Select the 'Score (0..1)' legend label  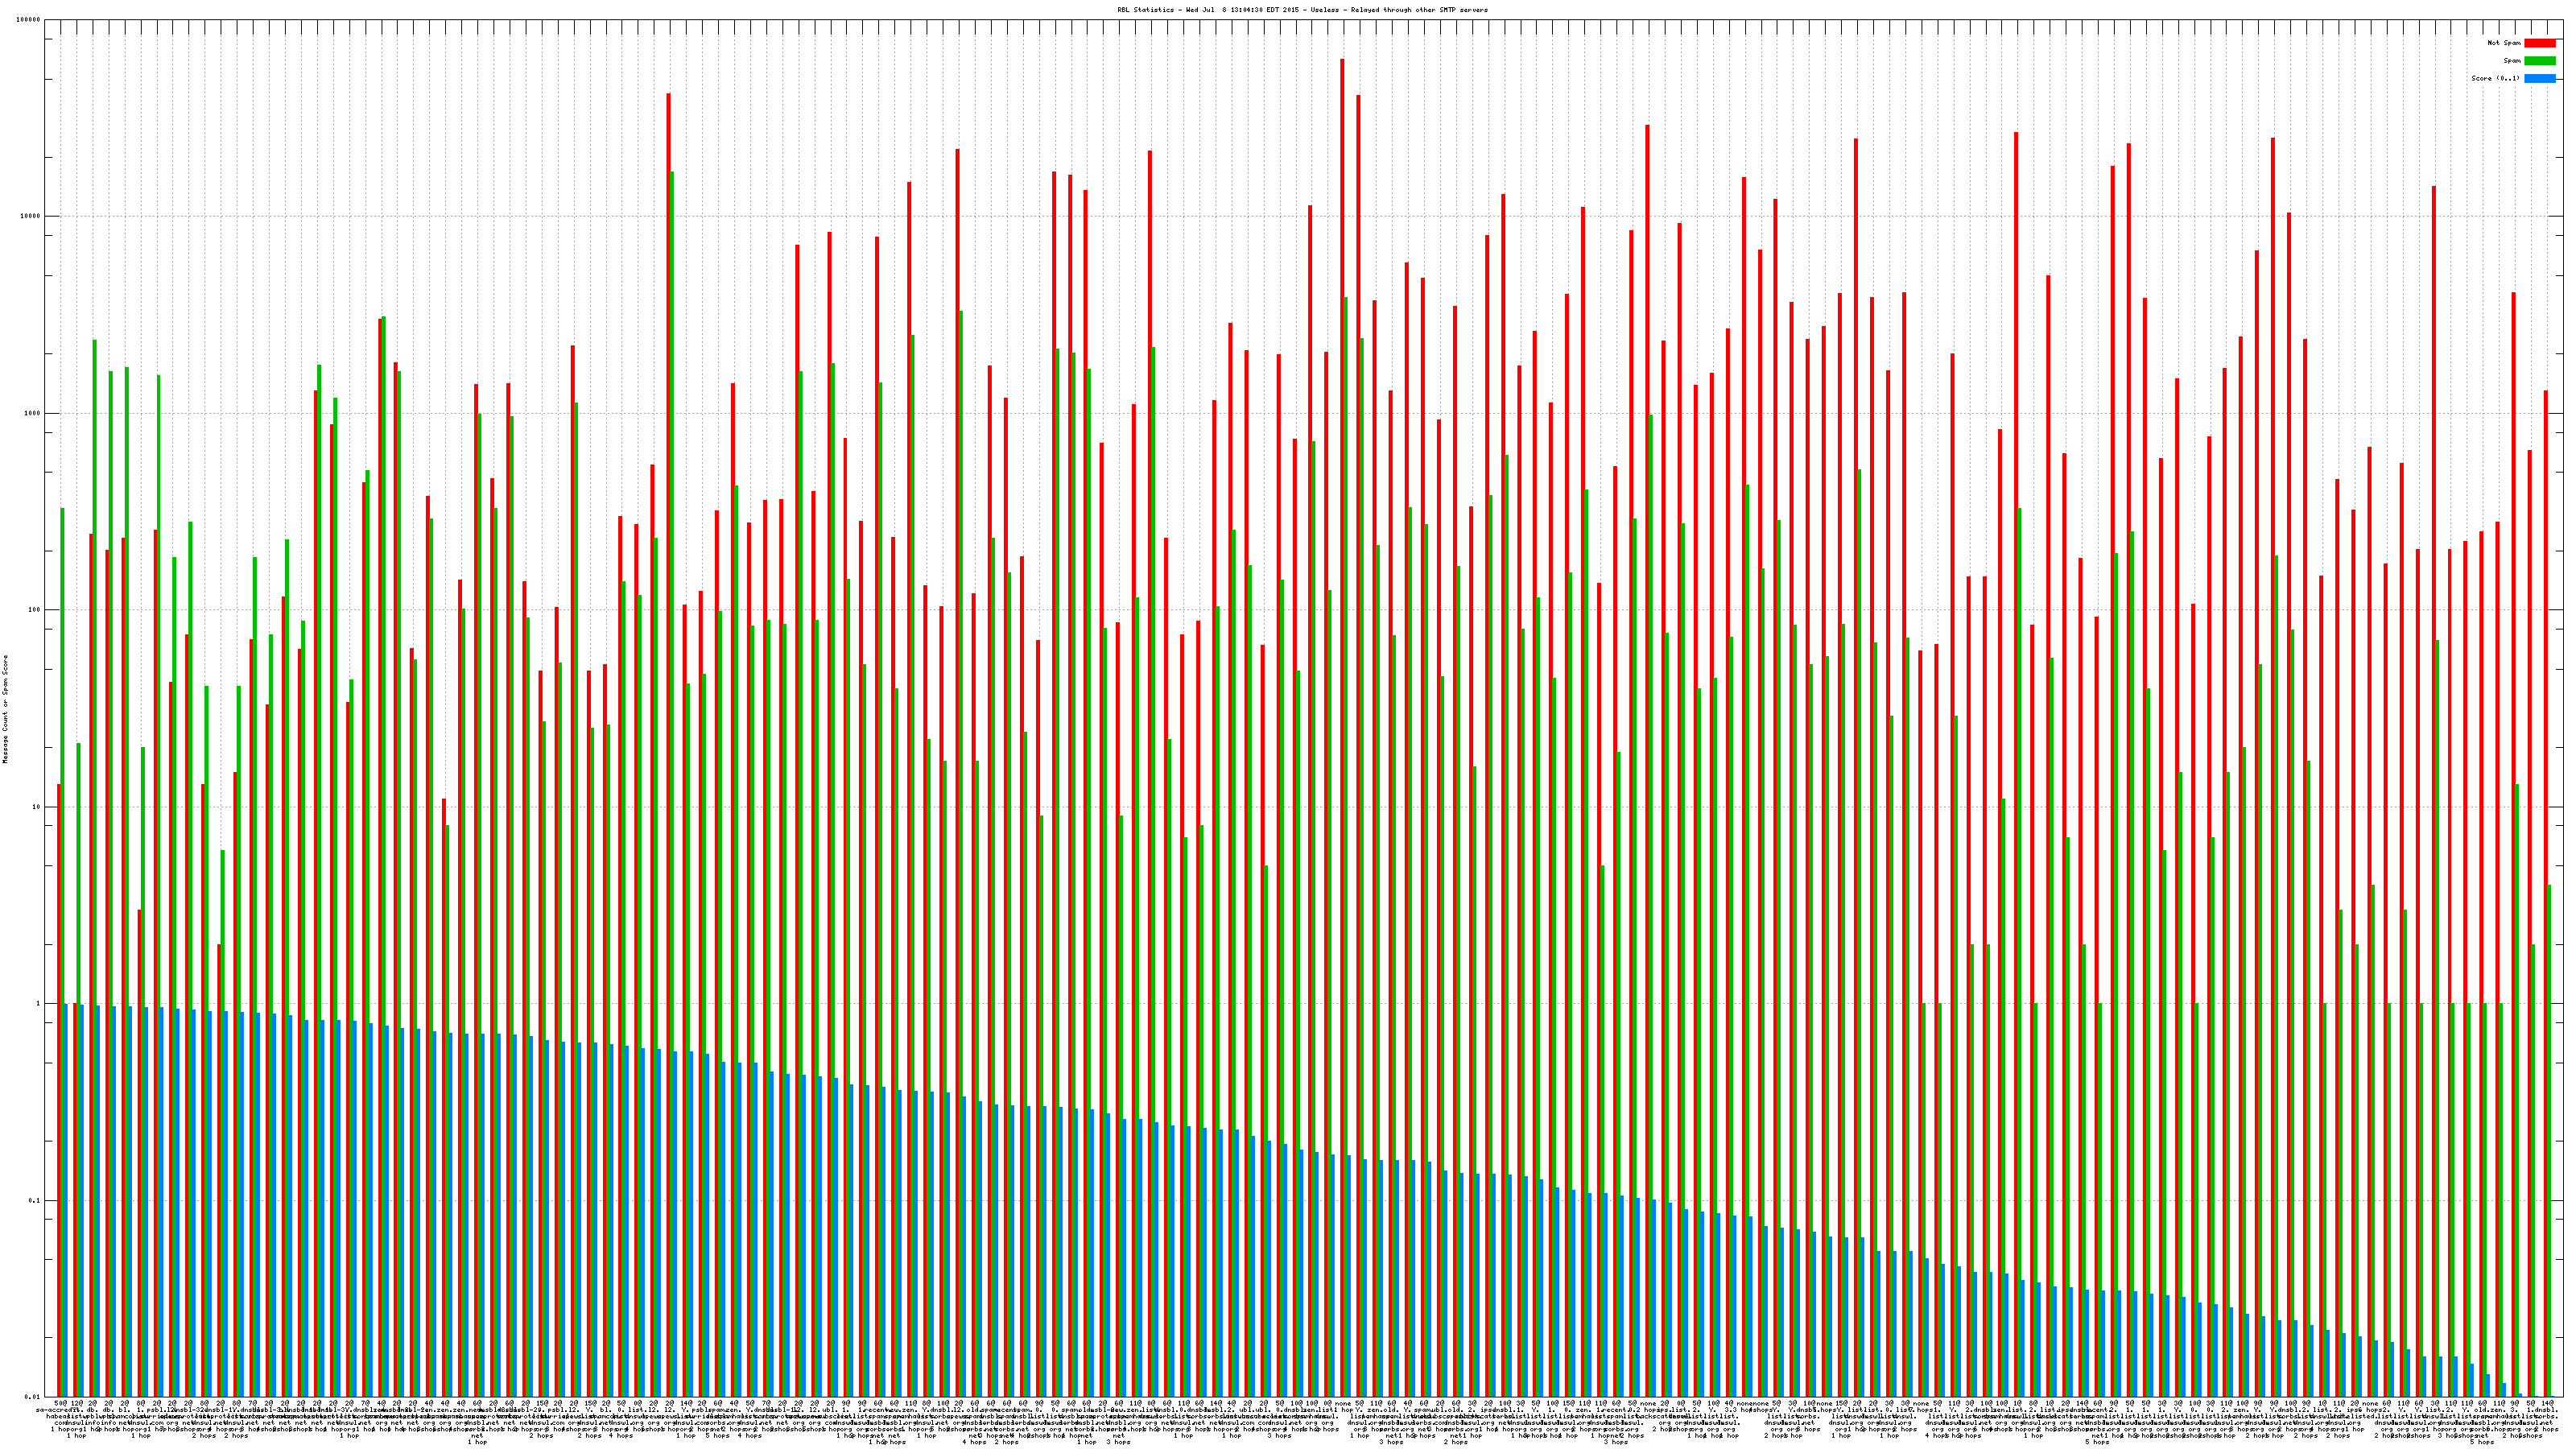coord(2495,78)
